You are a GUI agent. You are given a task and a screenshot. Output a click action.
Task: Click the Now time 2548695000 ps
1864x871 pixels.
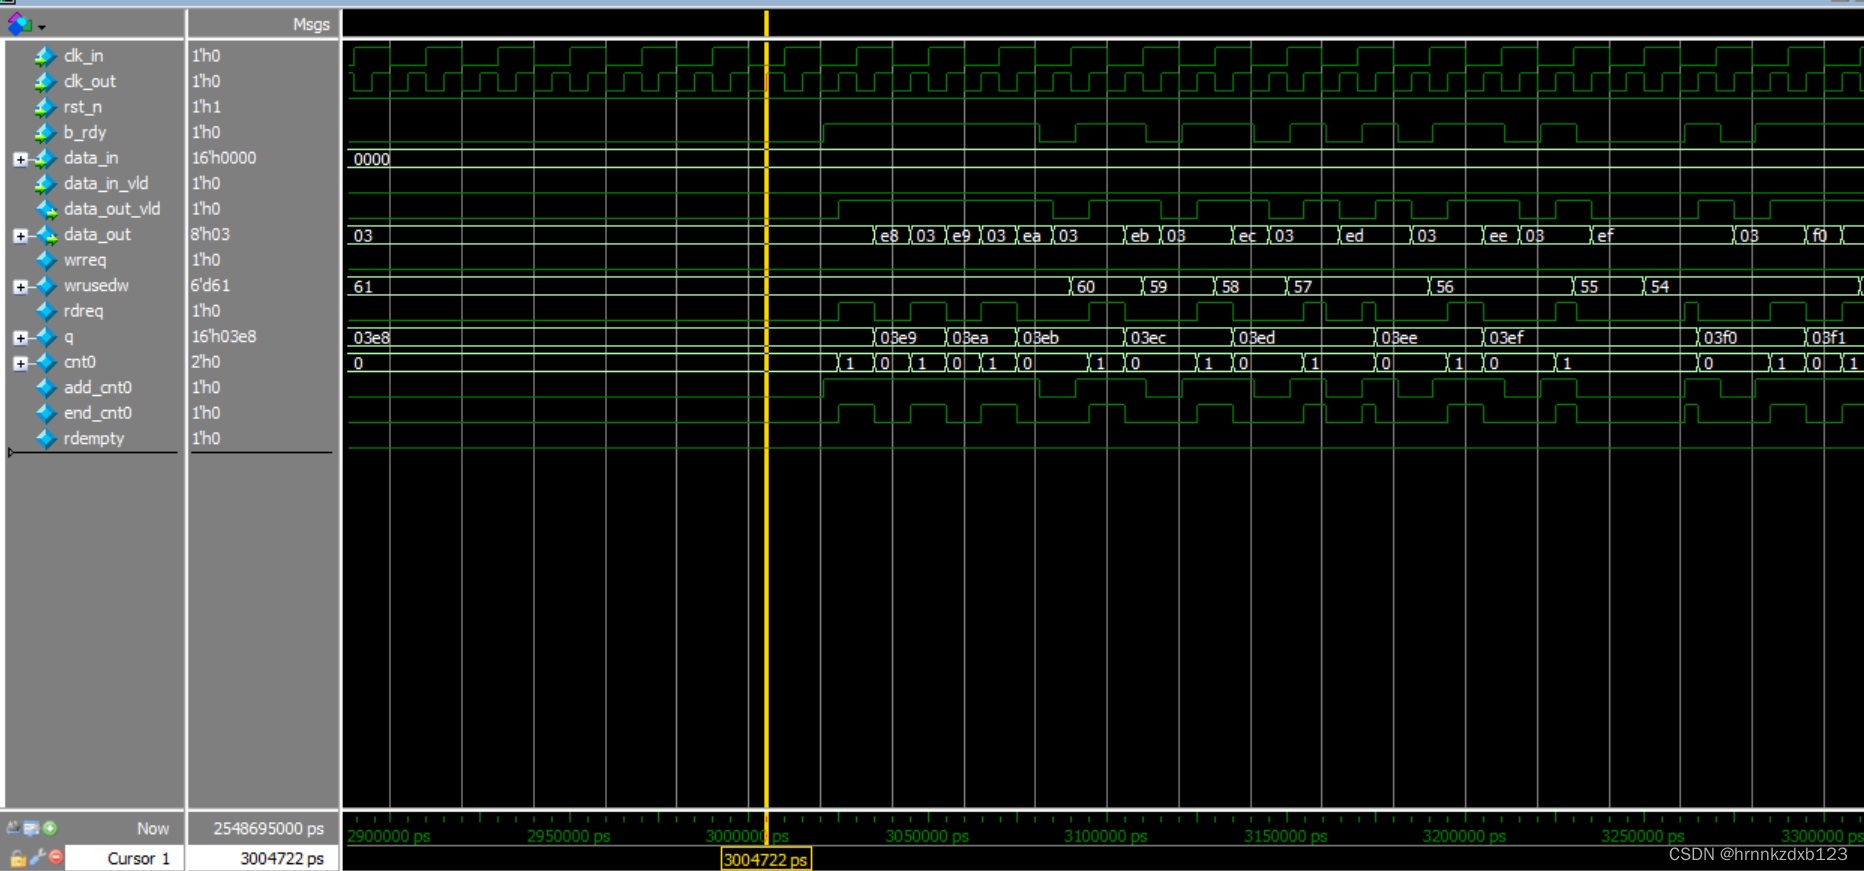[x=269, y=828]
